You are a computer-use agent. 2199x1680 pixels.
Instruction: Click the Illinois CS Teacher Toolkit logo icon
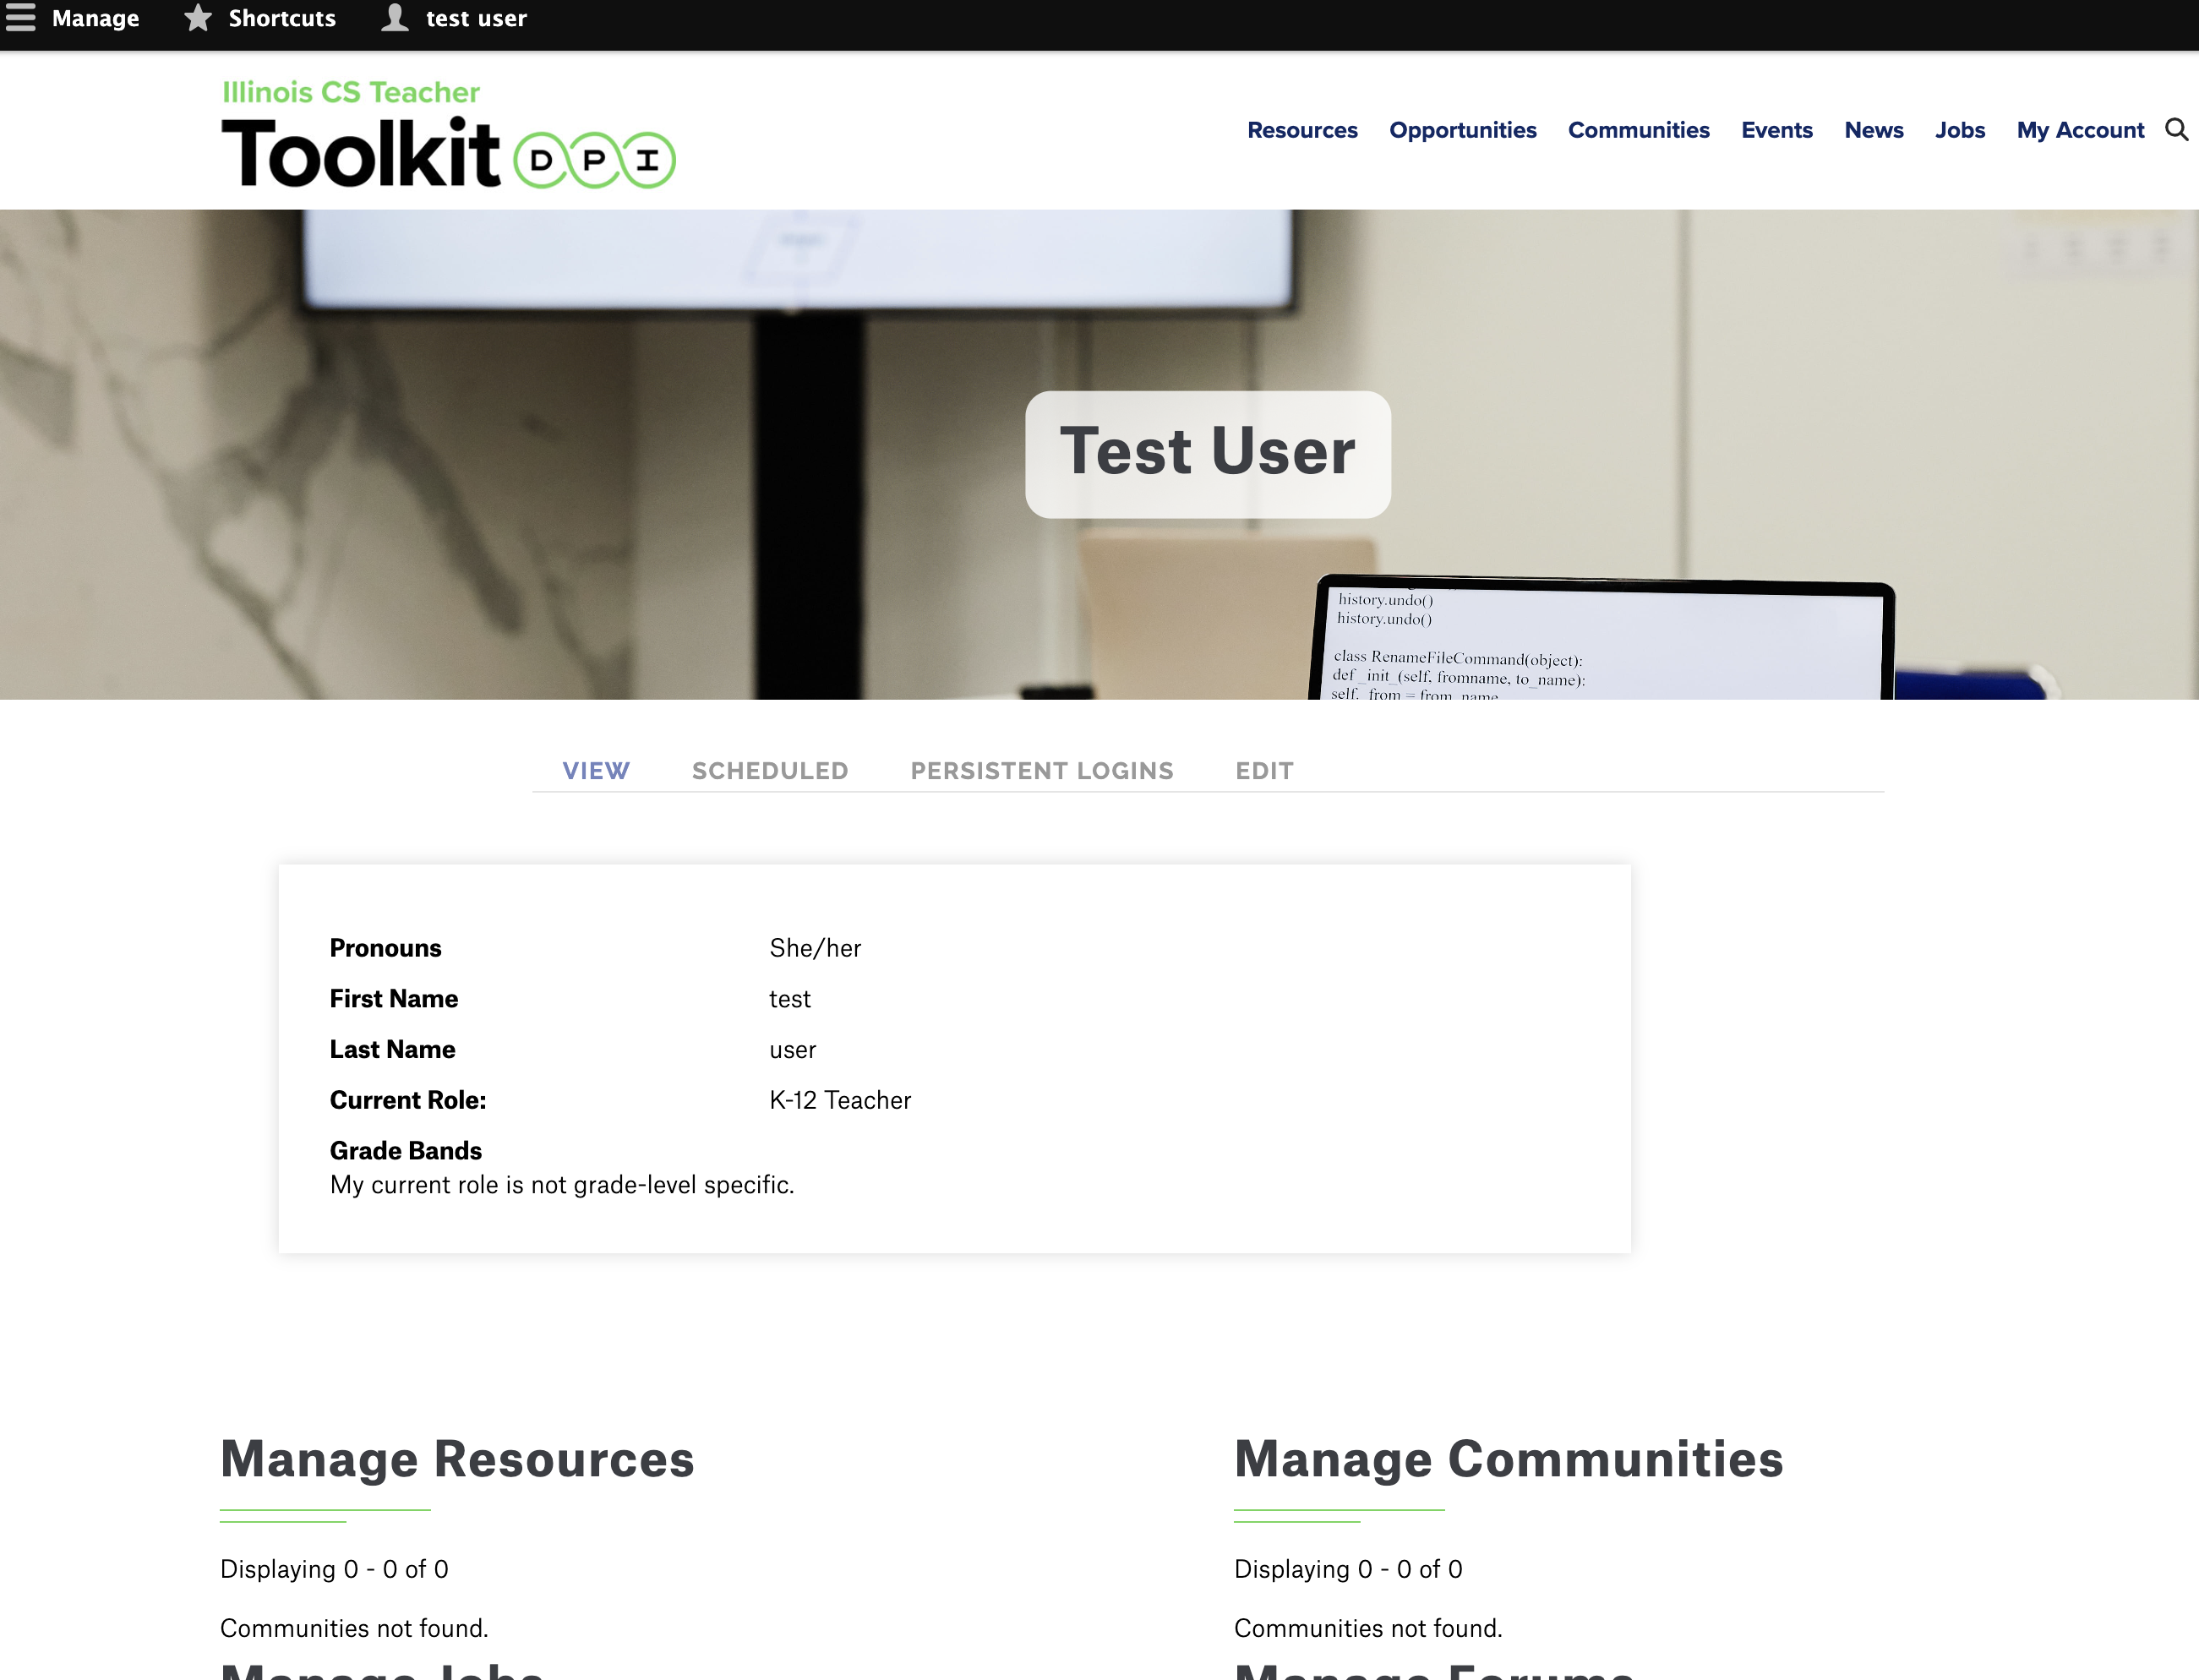point(446,131)
